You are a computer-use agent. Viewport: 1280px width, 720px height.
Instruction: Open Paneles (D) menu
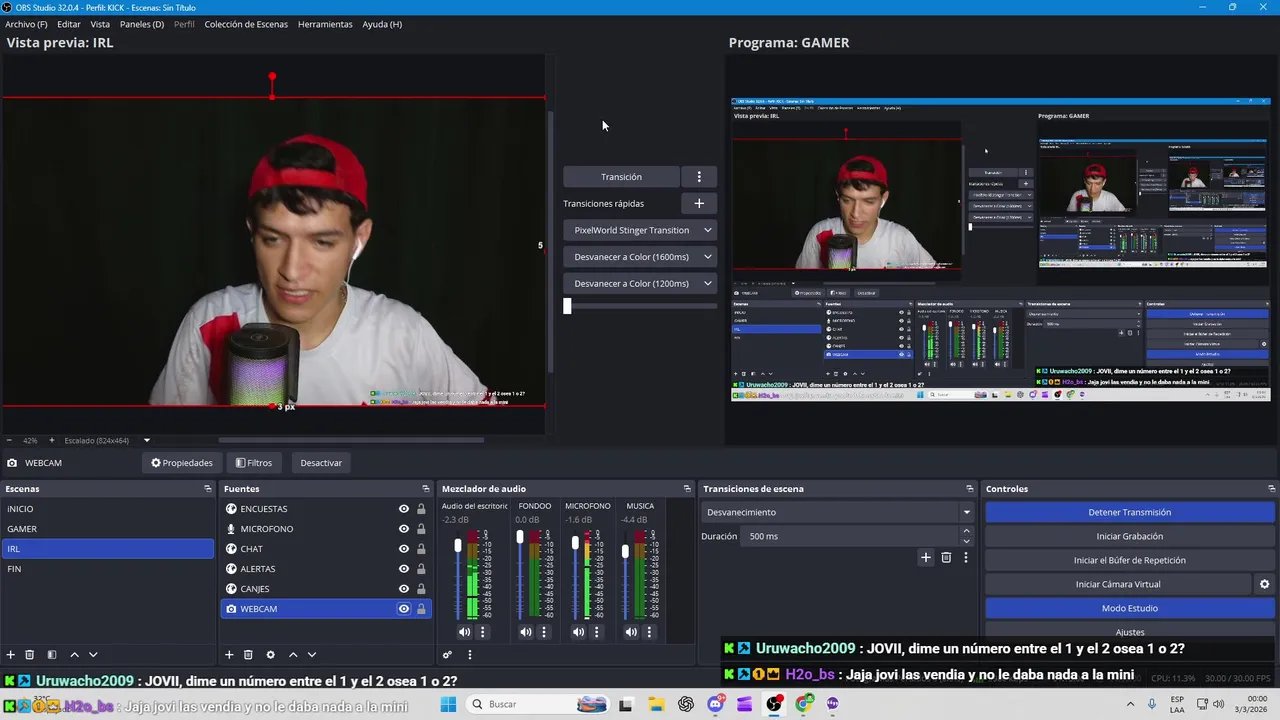click(x=142, y=24)
